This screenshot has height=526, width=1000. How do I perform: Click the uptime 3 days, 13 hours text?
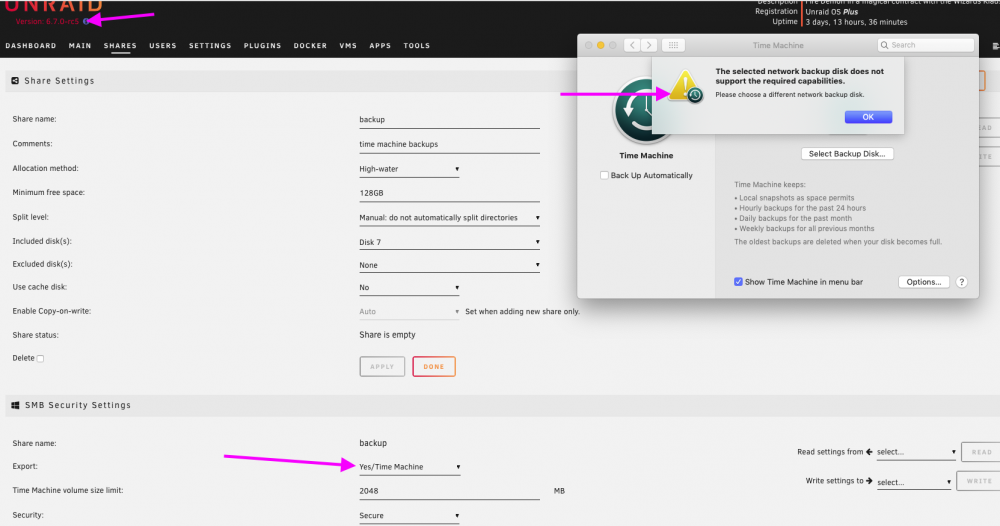856,22
